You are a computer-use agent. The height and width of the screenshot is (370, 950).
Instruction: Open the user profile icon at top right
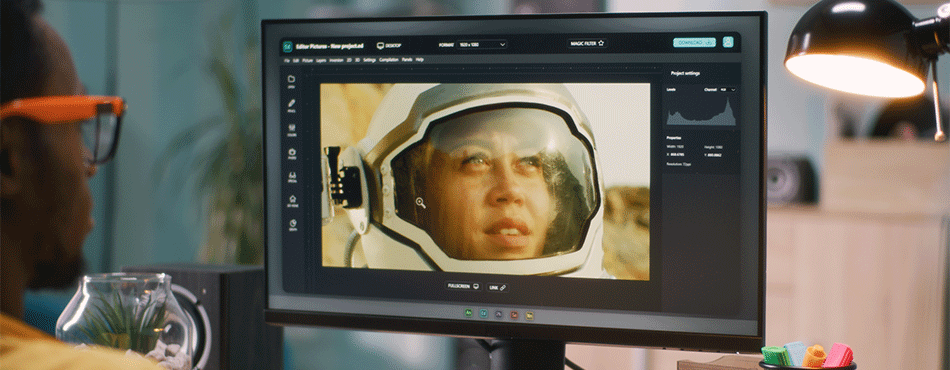(728, 42)
